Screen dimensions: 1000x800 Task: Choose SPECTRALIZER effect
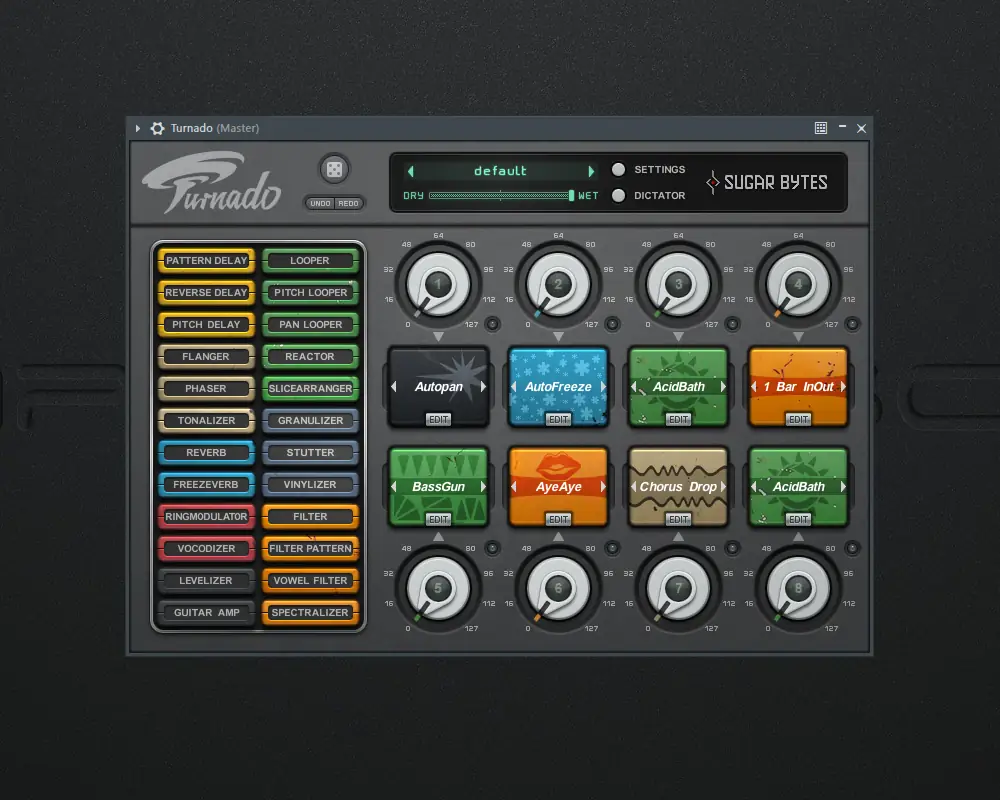click(x=310, y=612)
